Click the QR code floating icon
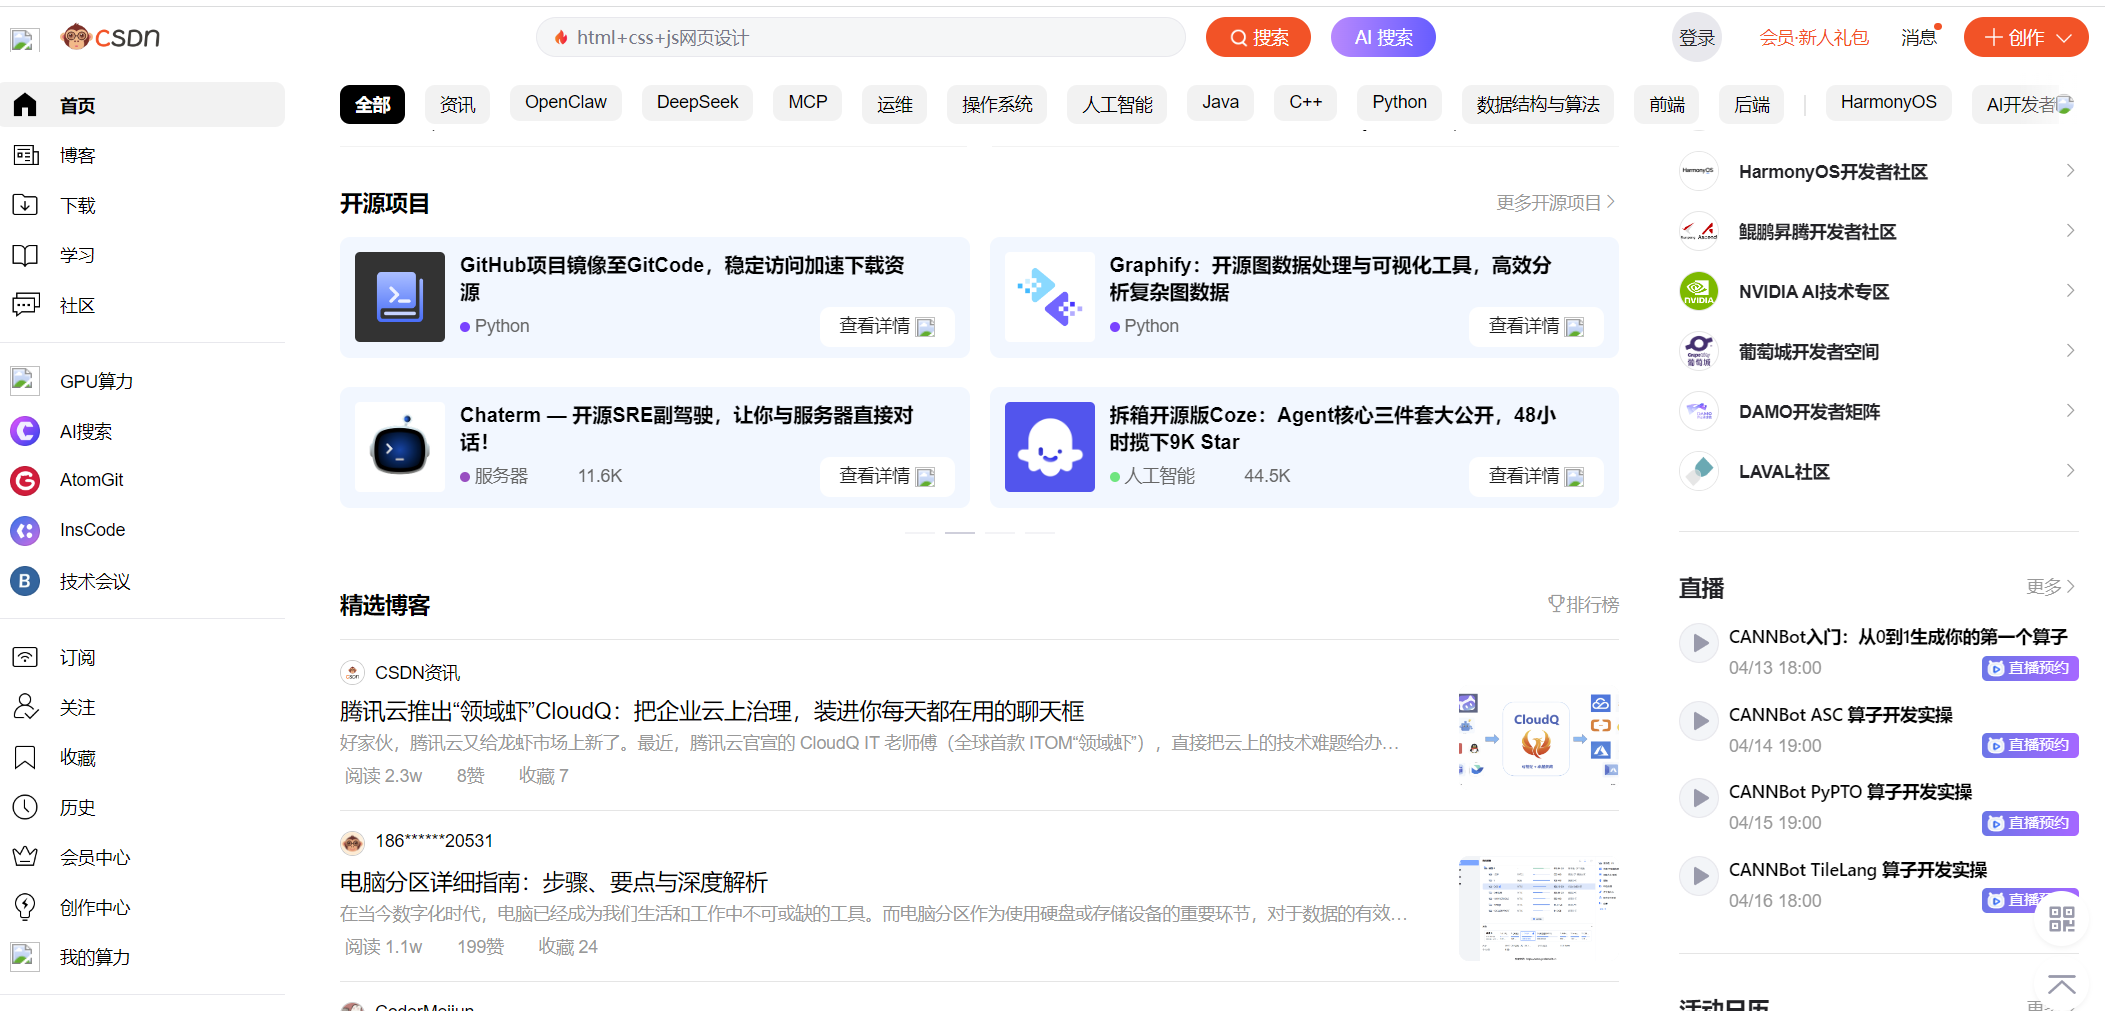The image size is (2105, 1011). click(x=2061, y=919)
